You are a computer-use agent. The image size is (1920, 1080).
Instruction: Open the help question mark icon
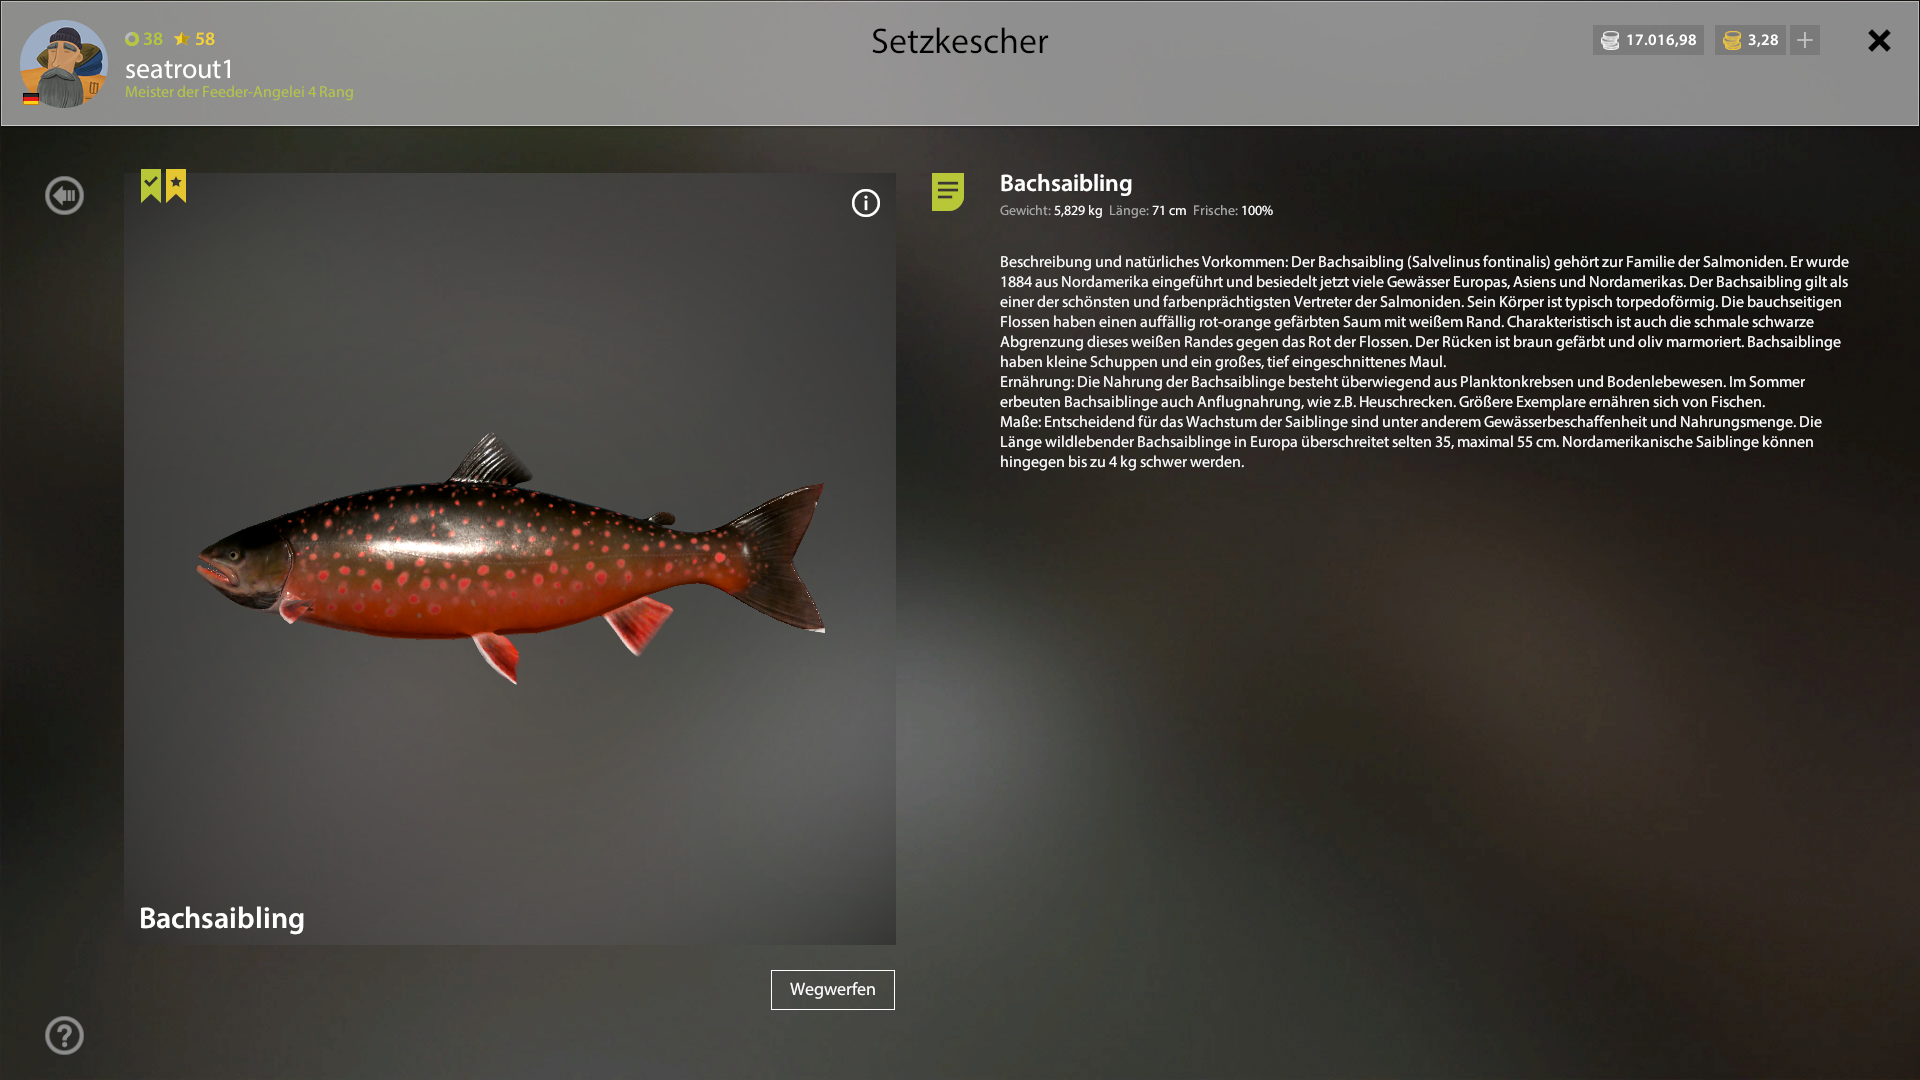pos(64,1035)
